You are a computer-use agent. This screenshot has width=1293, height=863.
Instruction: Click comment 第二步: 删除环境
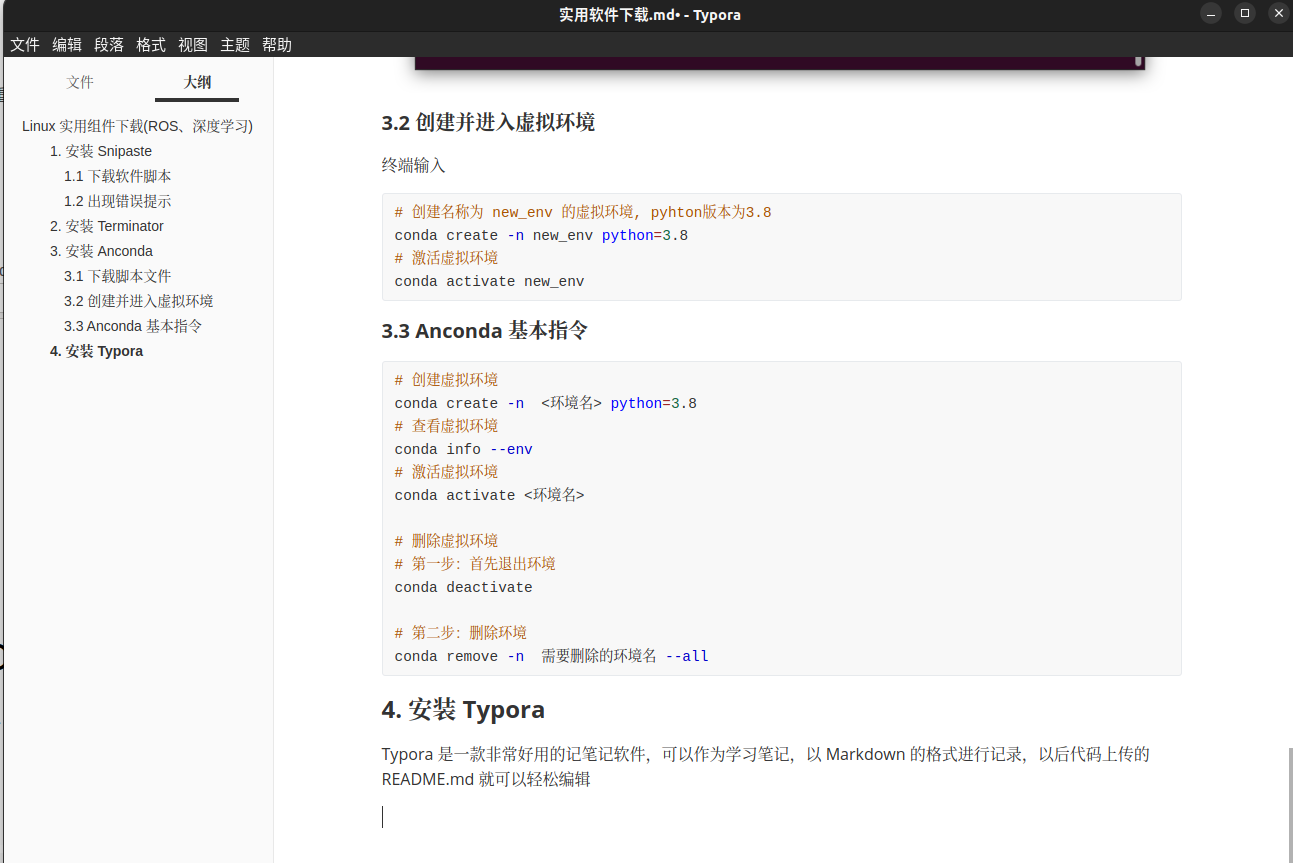coord(460,634)
